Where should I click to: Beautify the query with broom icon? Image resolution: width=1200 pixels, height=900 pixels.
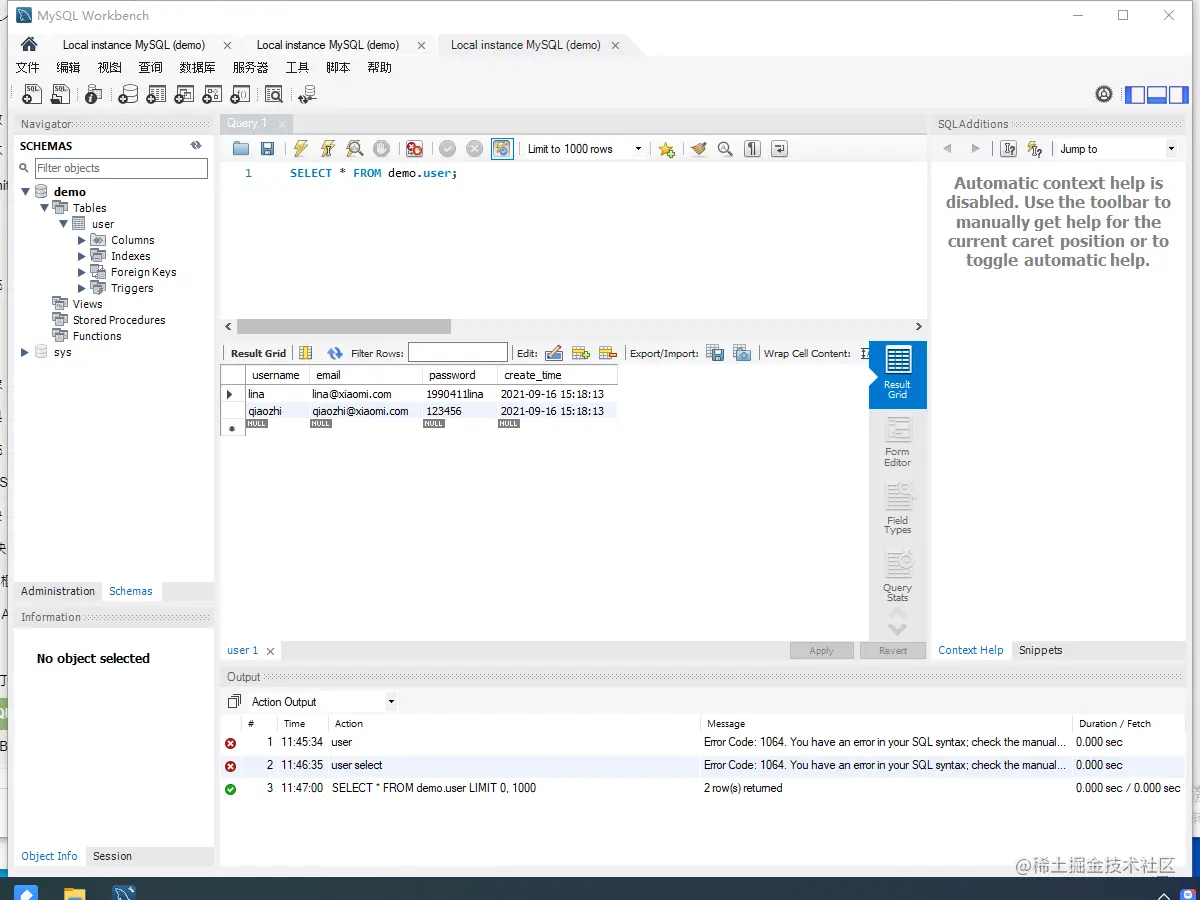[x=698, y=149]
